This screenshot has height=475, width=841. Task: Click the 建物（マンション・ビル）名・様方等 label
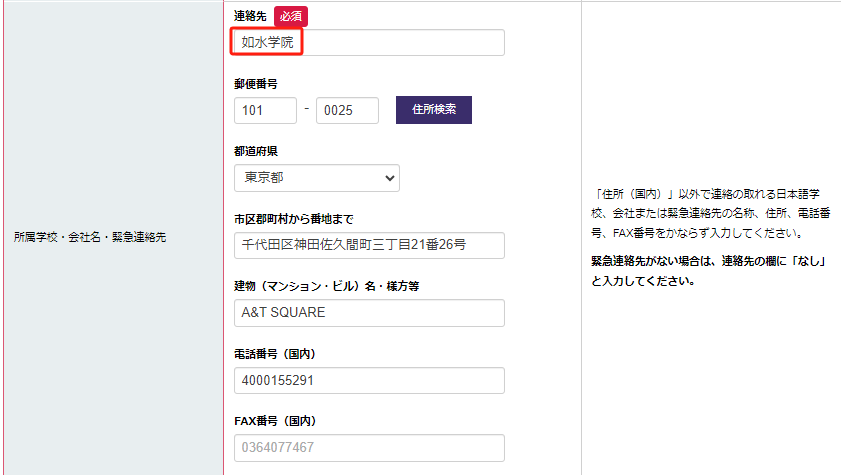[327, 286]
